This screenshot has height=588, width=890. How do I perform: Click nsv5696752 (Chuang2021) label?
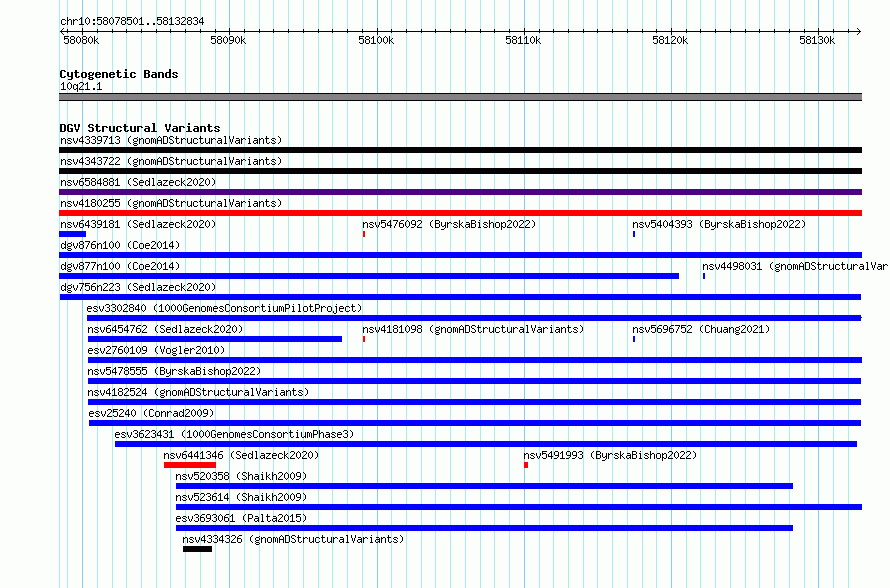(701, 329)
